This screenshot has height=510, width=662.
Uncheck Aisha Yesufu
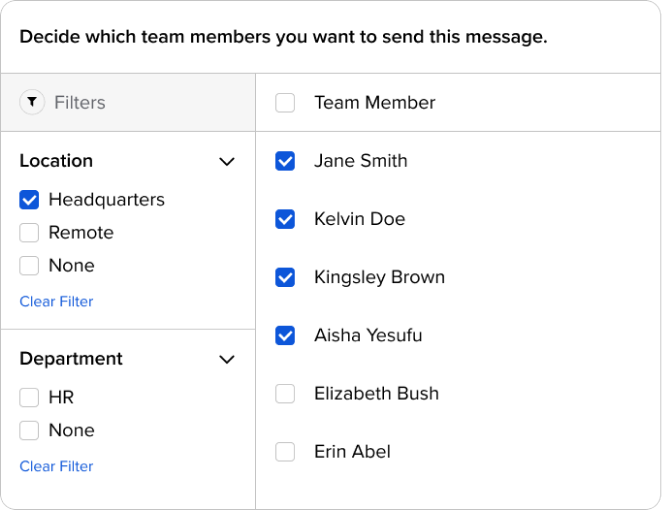click(x=285, y=335)
